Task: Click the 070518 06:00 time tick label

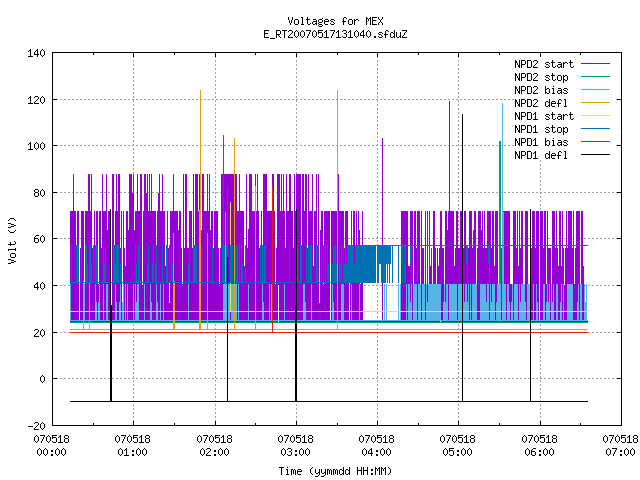Action: 539,446
